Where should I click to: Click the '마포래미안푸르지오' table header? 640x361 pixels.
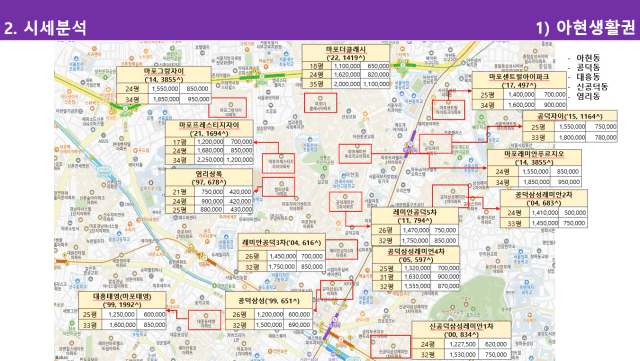pyautogui.click(x=534, y=158)
